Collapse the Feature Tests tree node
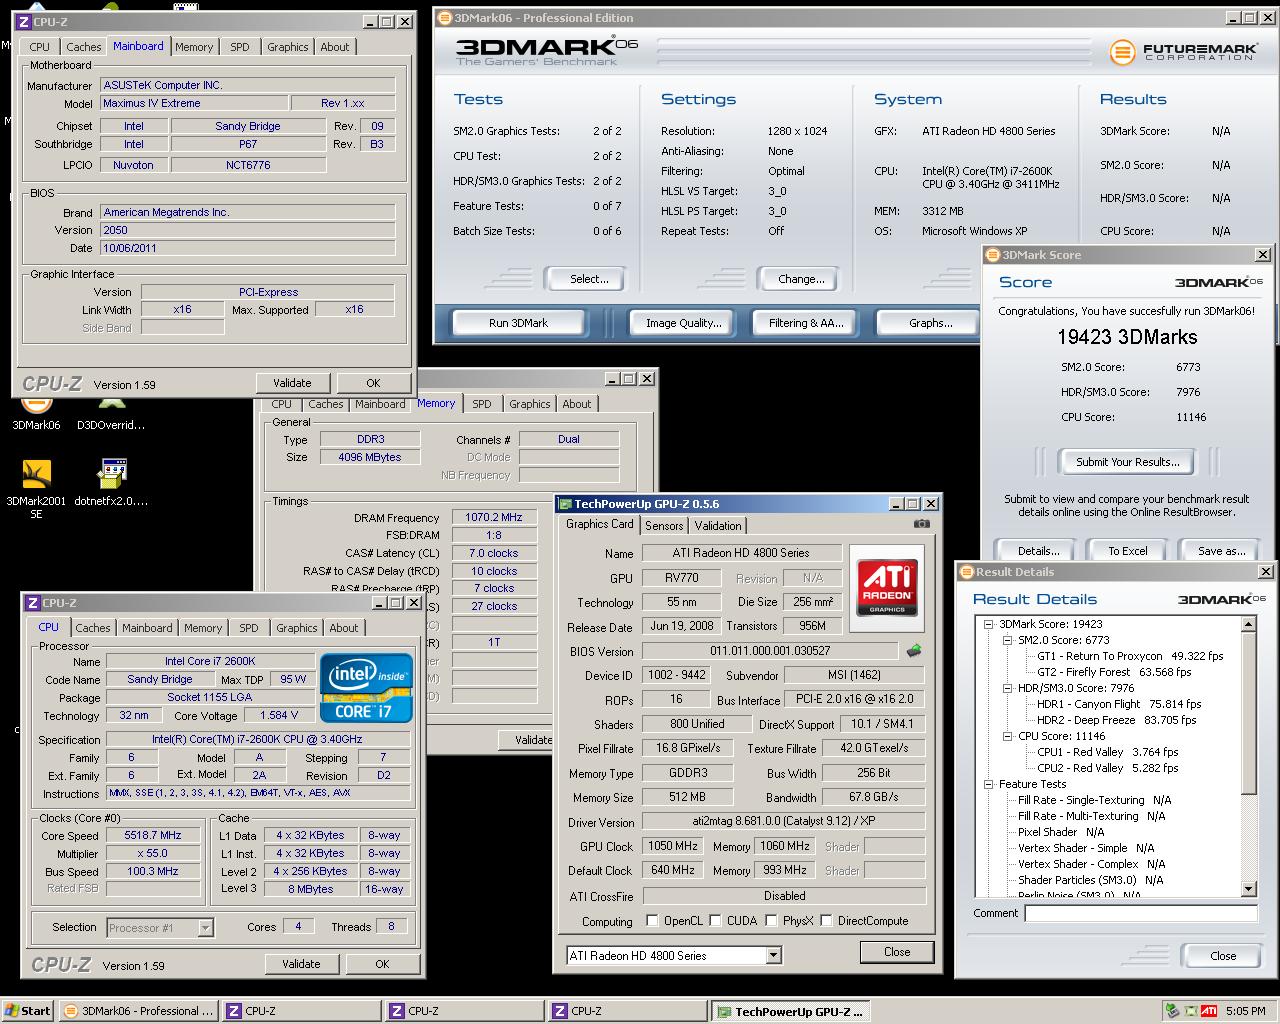The image size is (1280, 1024). (989, 784)
